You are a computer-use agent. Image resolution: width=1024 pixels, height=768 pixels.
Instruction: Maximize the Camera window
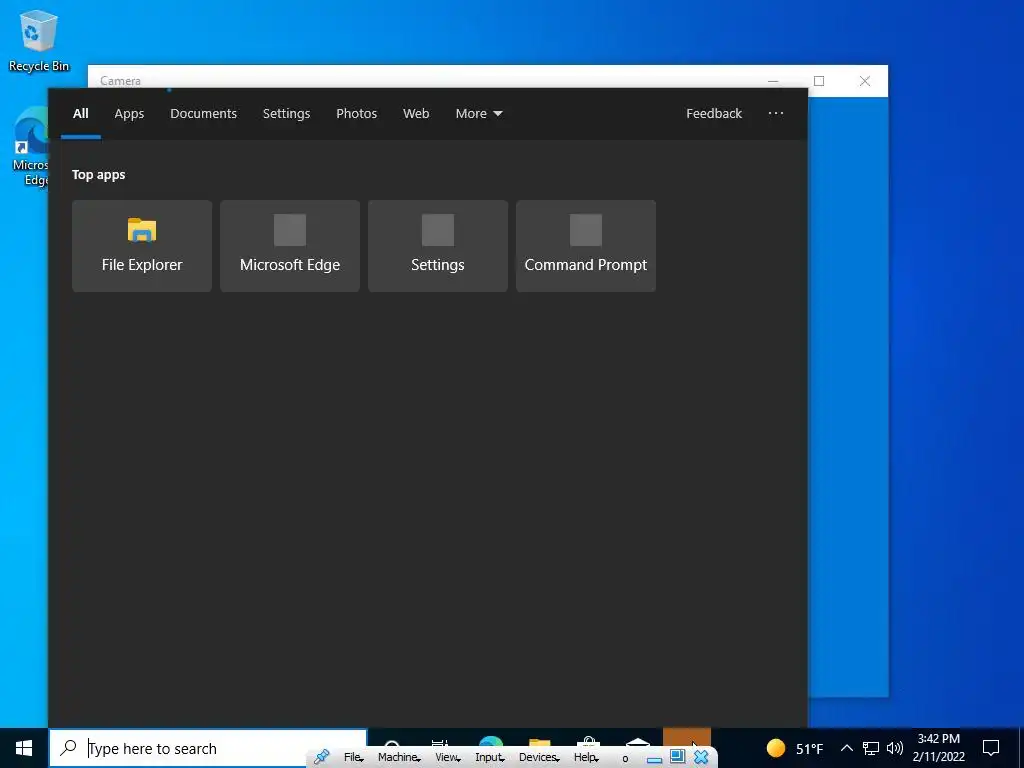point(819,81)
